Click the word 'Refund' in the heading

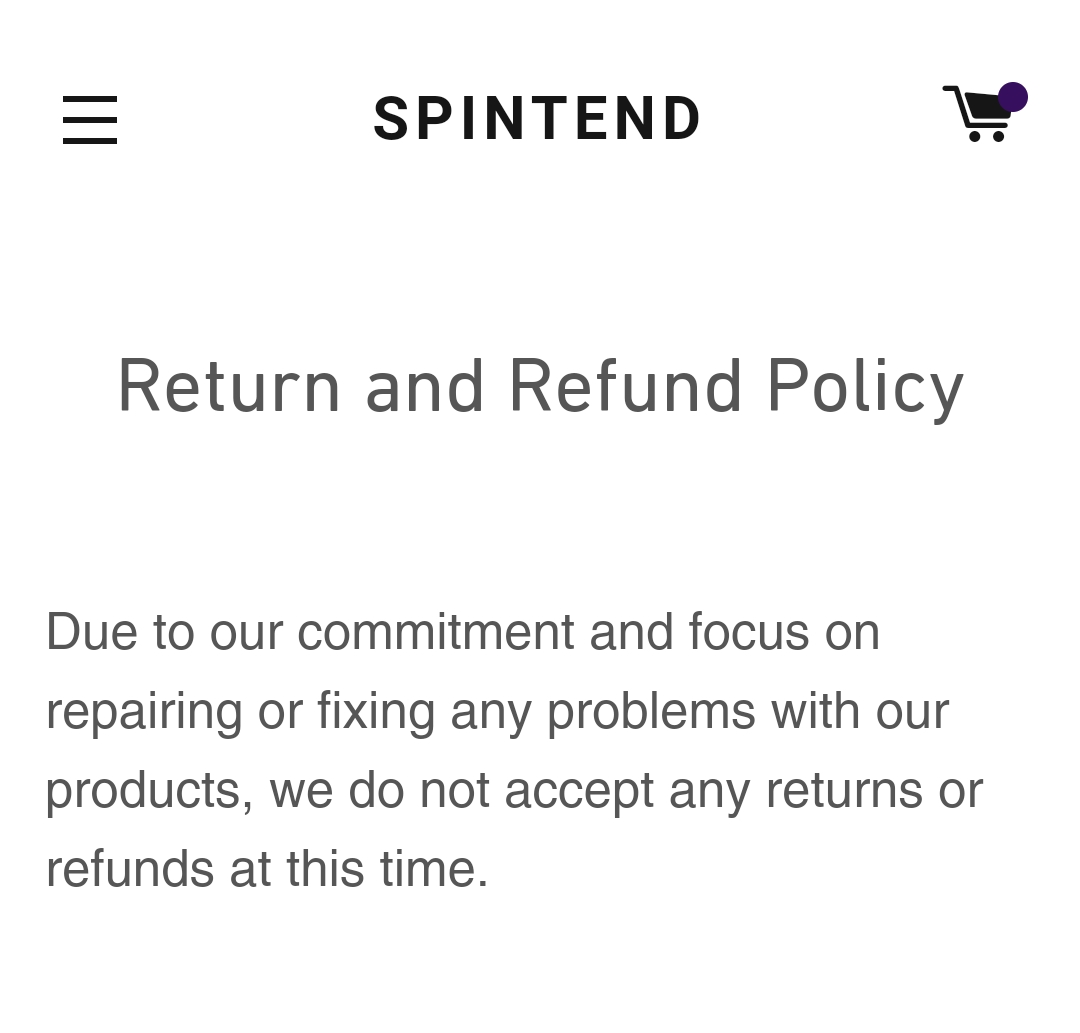click(x=625, y=387)
